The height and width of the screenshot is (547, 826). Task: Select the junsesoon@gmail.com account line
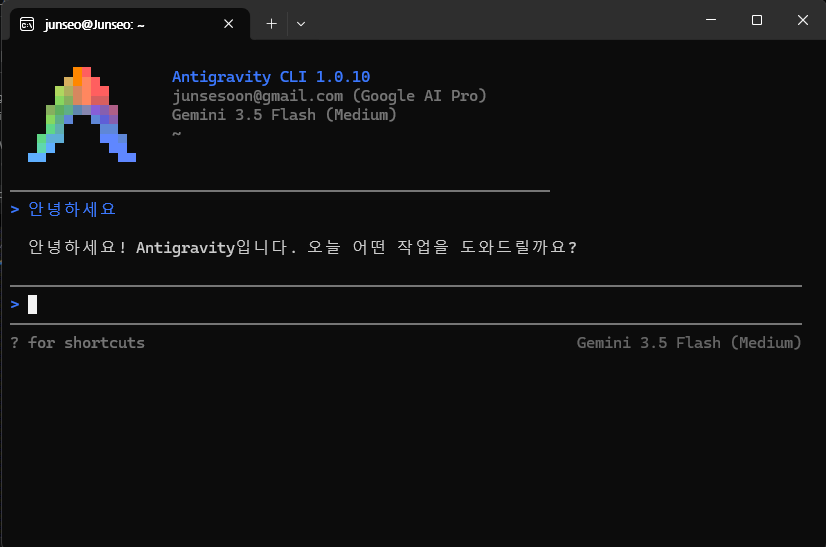click(x=329, y=96)
